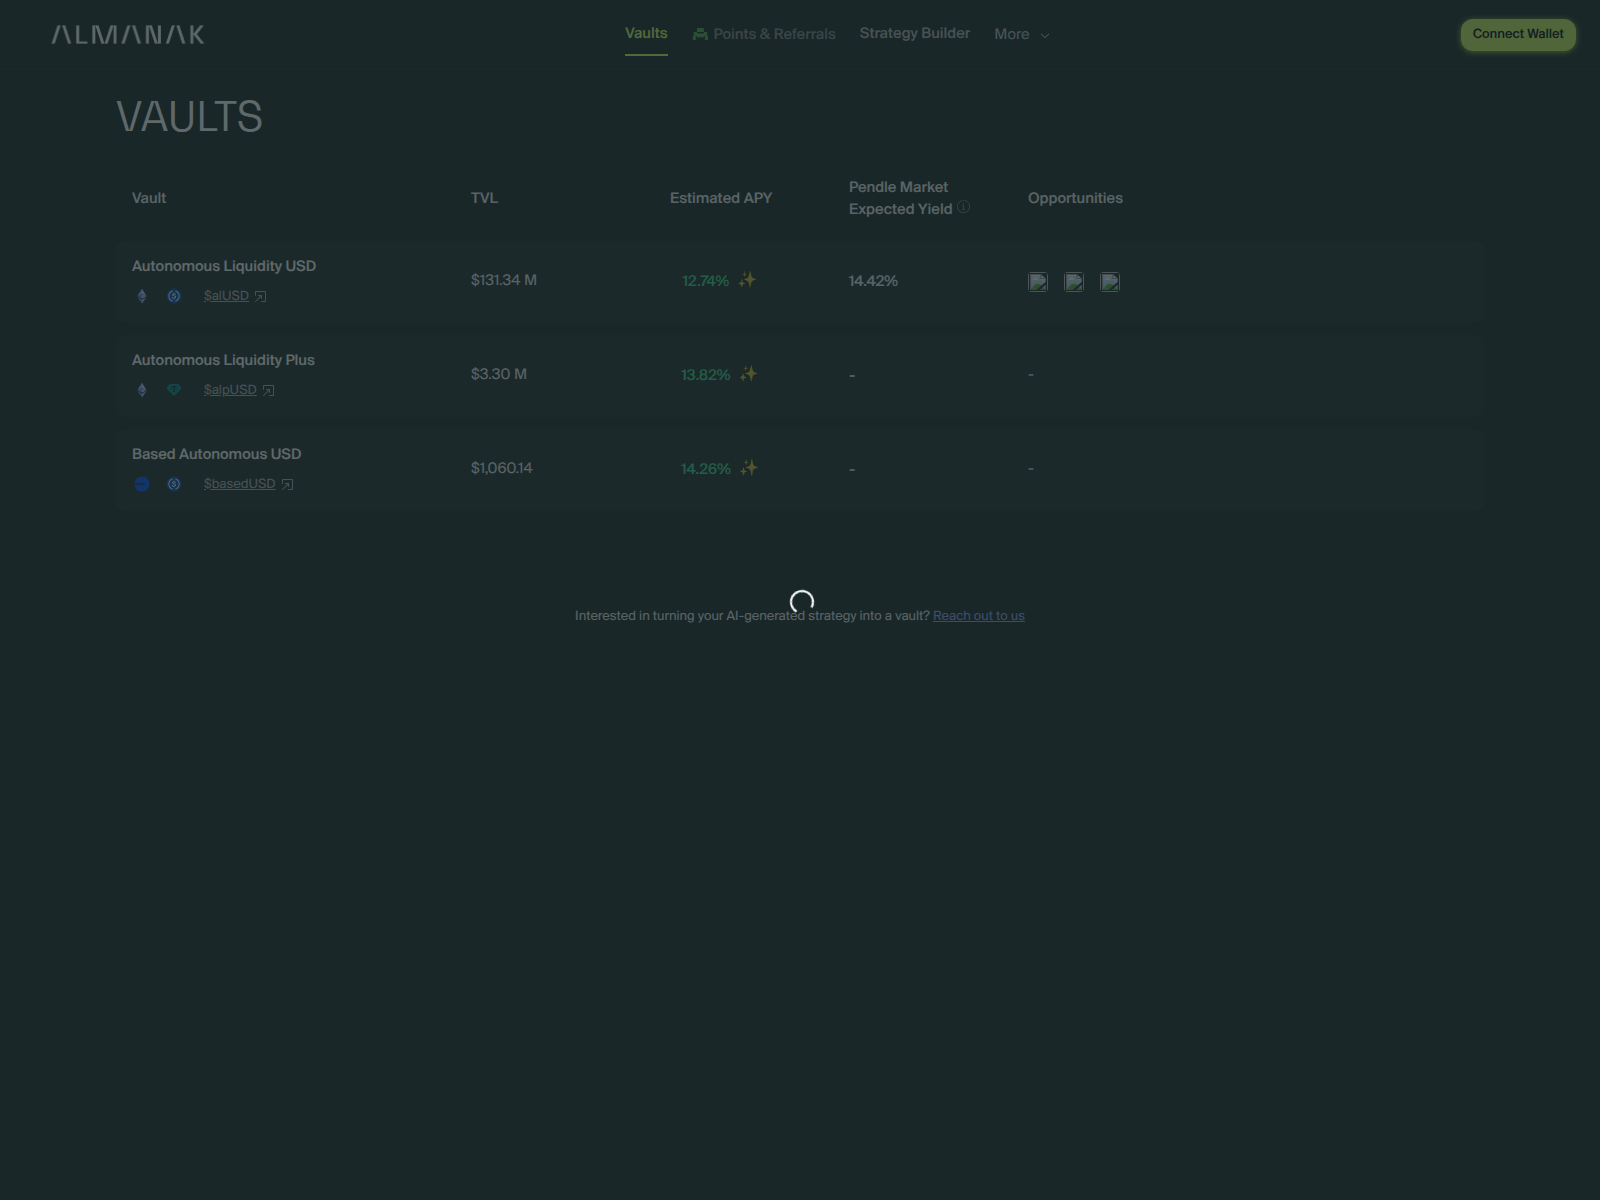1600x1200 pixels.
Task: Click the Ethereum chain icon for Autonomous Liquidity USD
Action: pos(142,296)
